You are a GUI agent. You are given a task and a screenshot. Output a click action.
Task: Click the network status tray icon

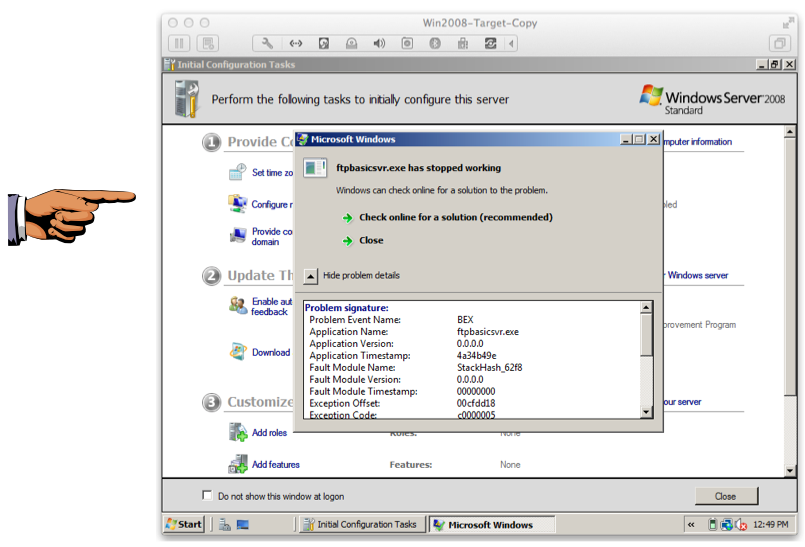click(726, 524)
